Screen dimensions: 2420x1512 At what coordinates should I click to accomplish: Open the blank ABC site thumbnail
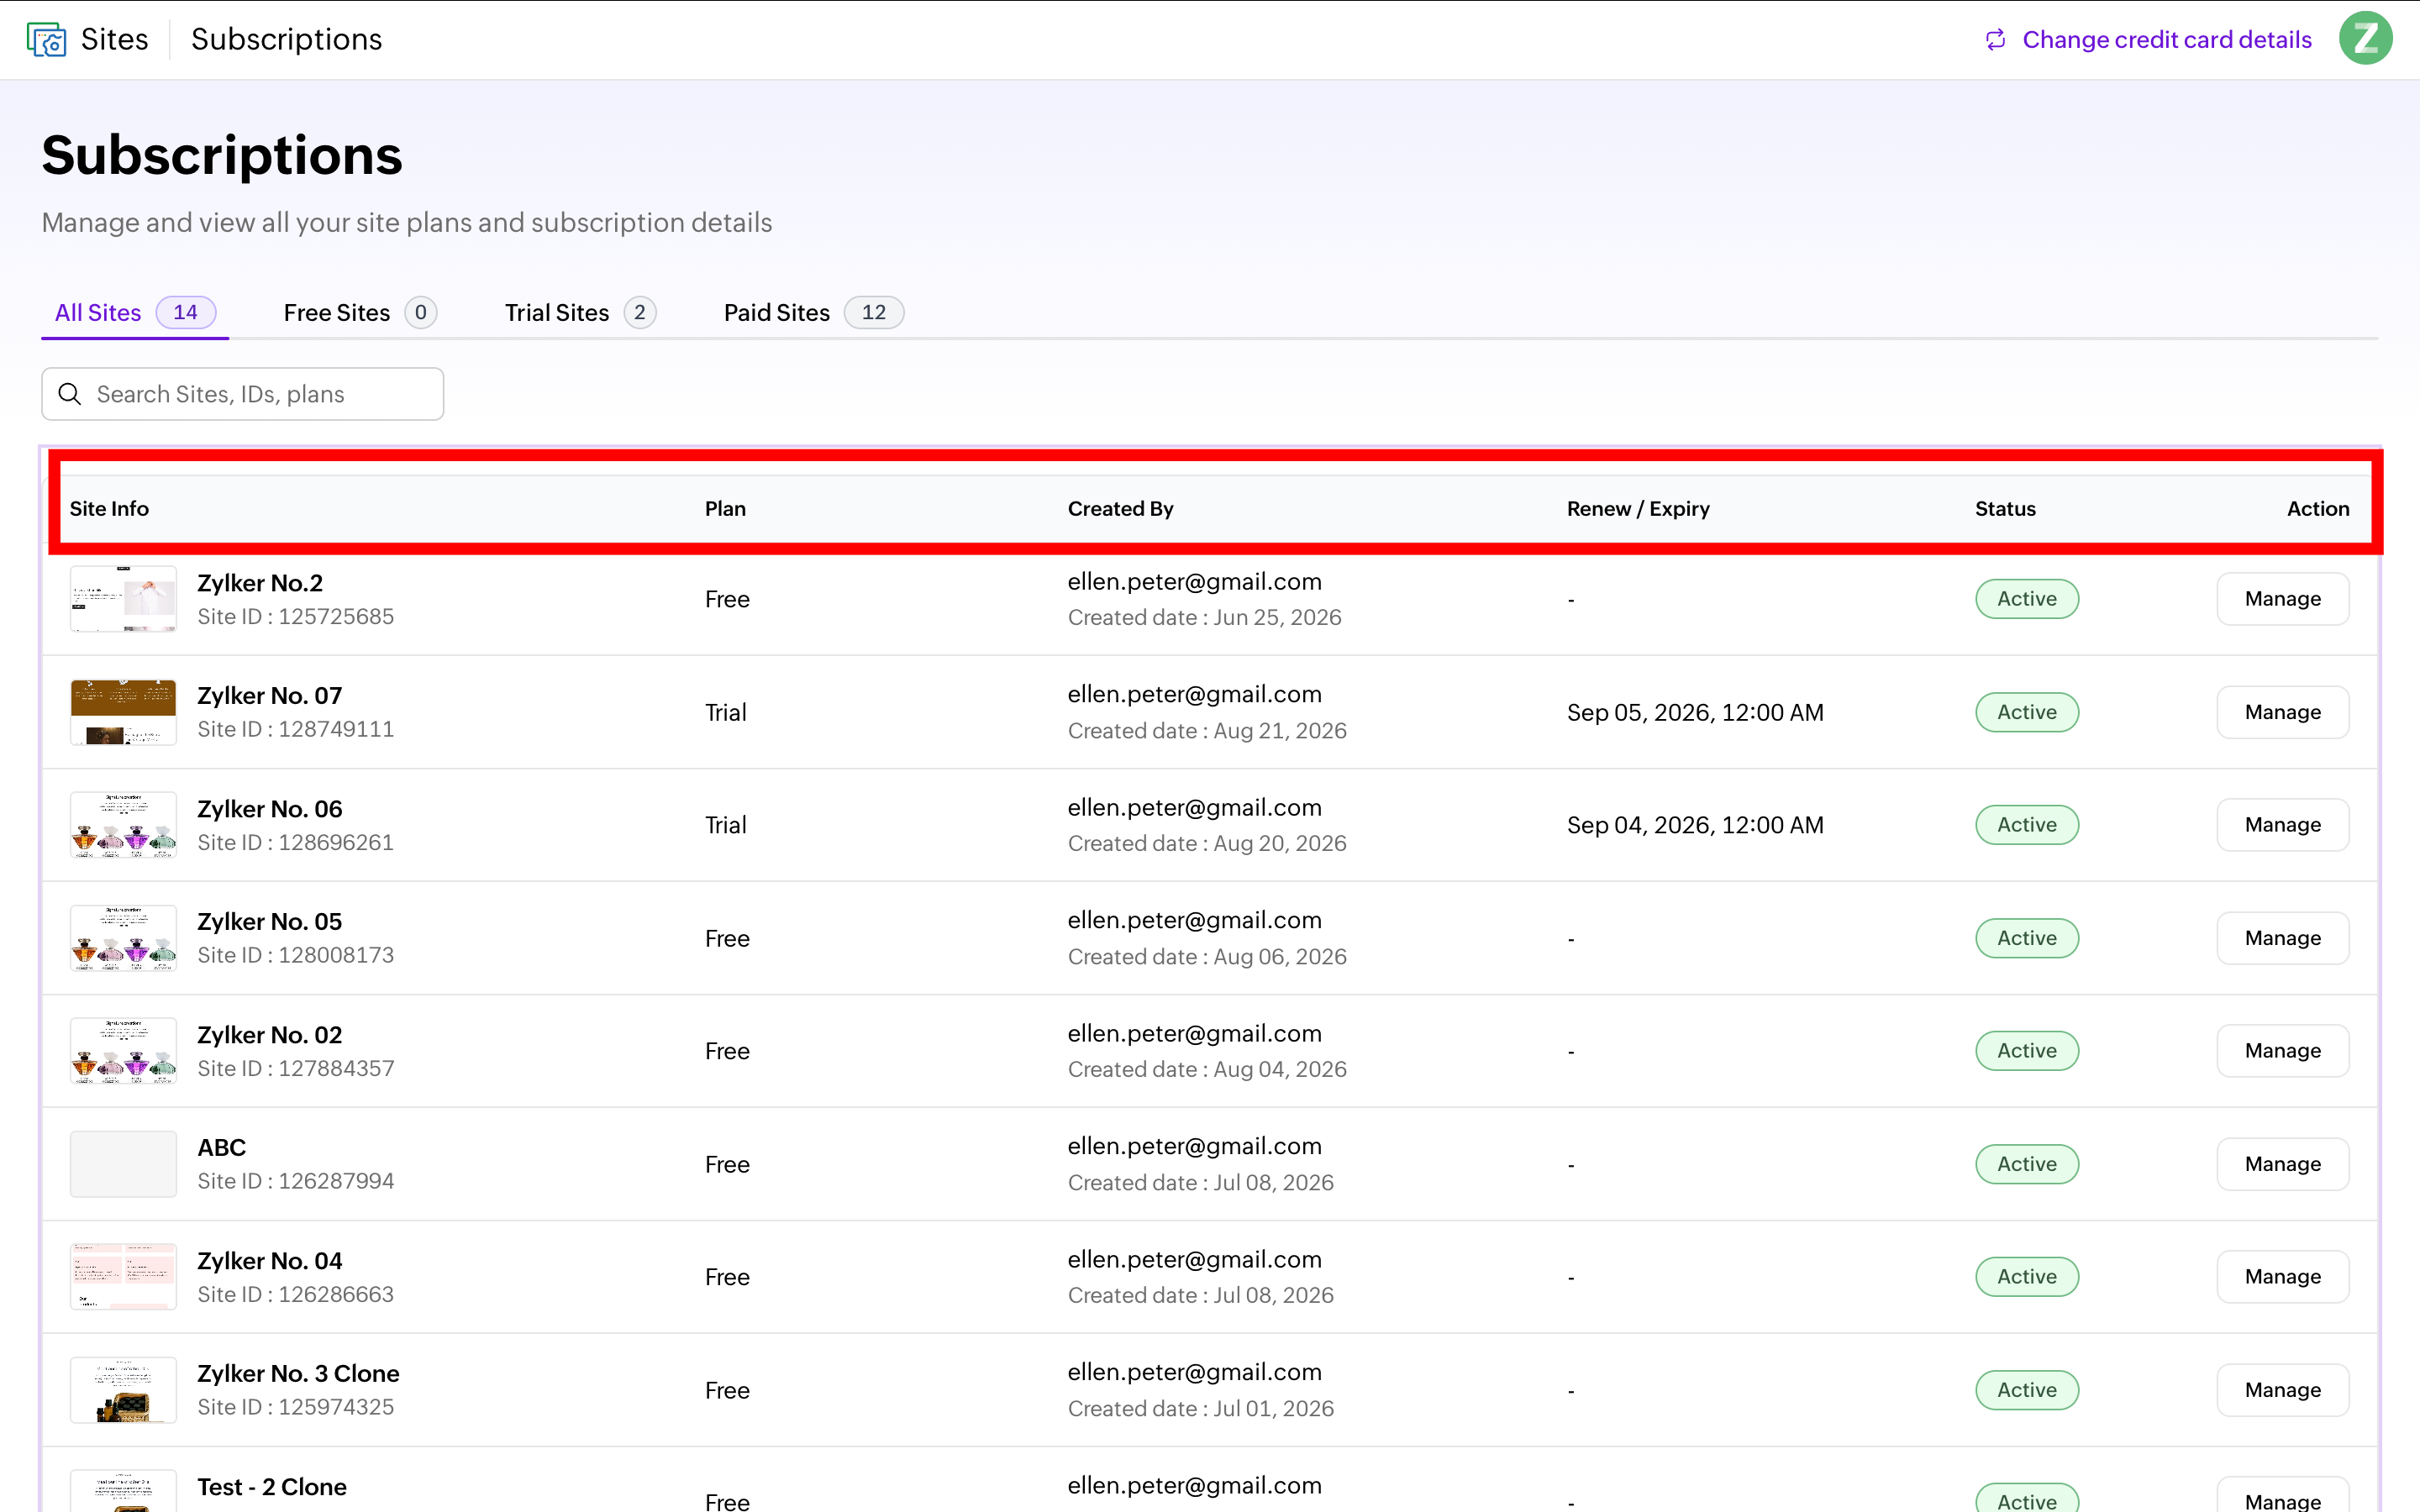coord(123,1164)
